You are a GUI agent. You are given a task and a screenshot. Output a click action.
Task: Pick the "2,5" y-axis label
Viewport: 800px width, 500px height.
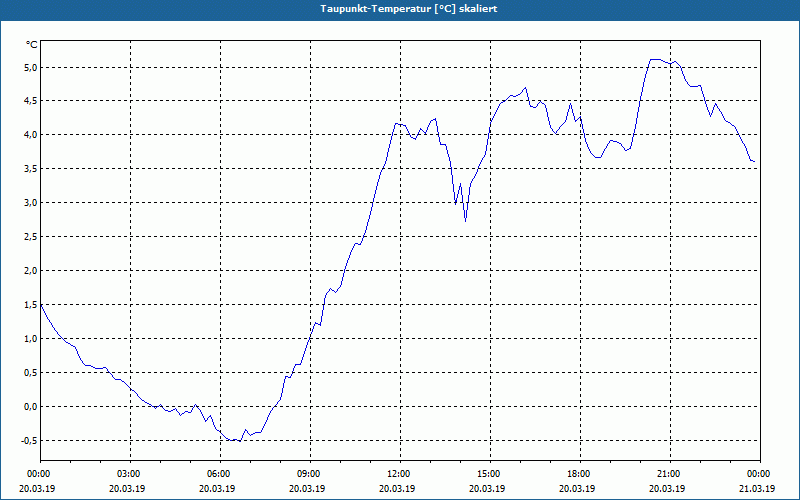pyautogui.click(x=31, y=237)
